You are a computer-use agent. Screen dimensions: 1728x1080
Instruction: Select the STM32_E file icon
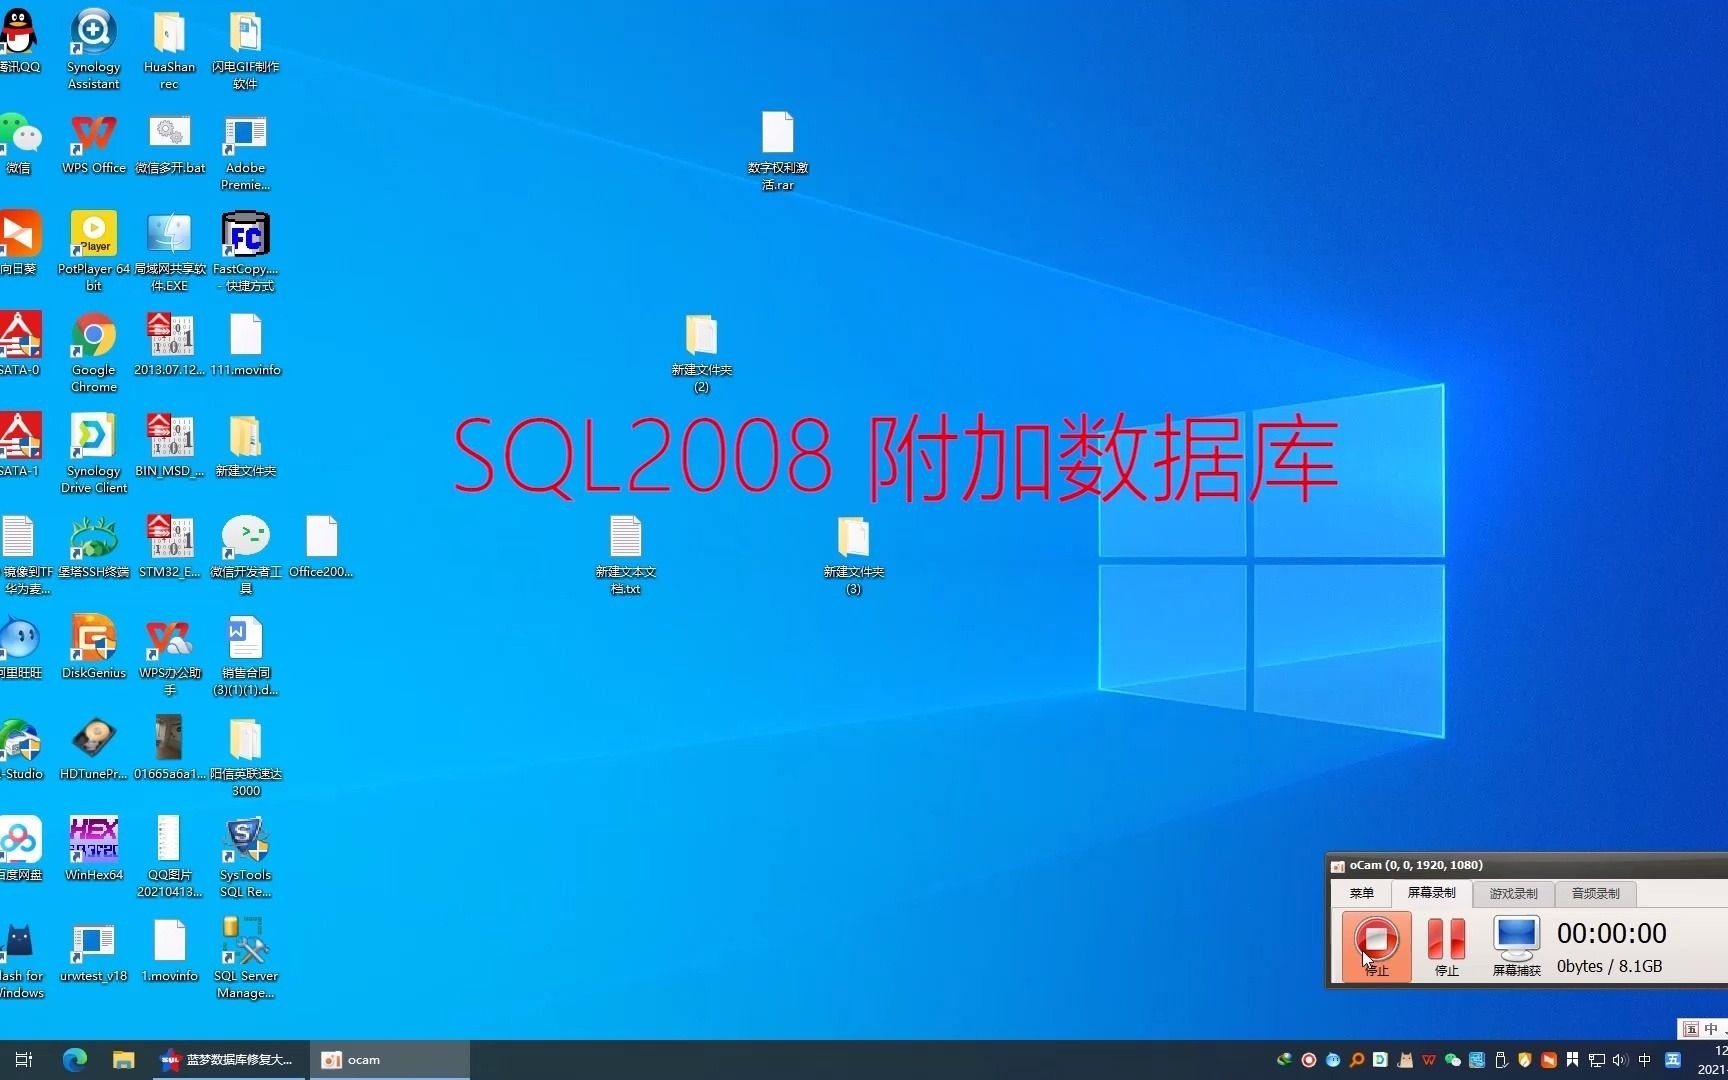(x=169, y=546)
